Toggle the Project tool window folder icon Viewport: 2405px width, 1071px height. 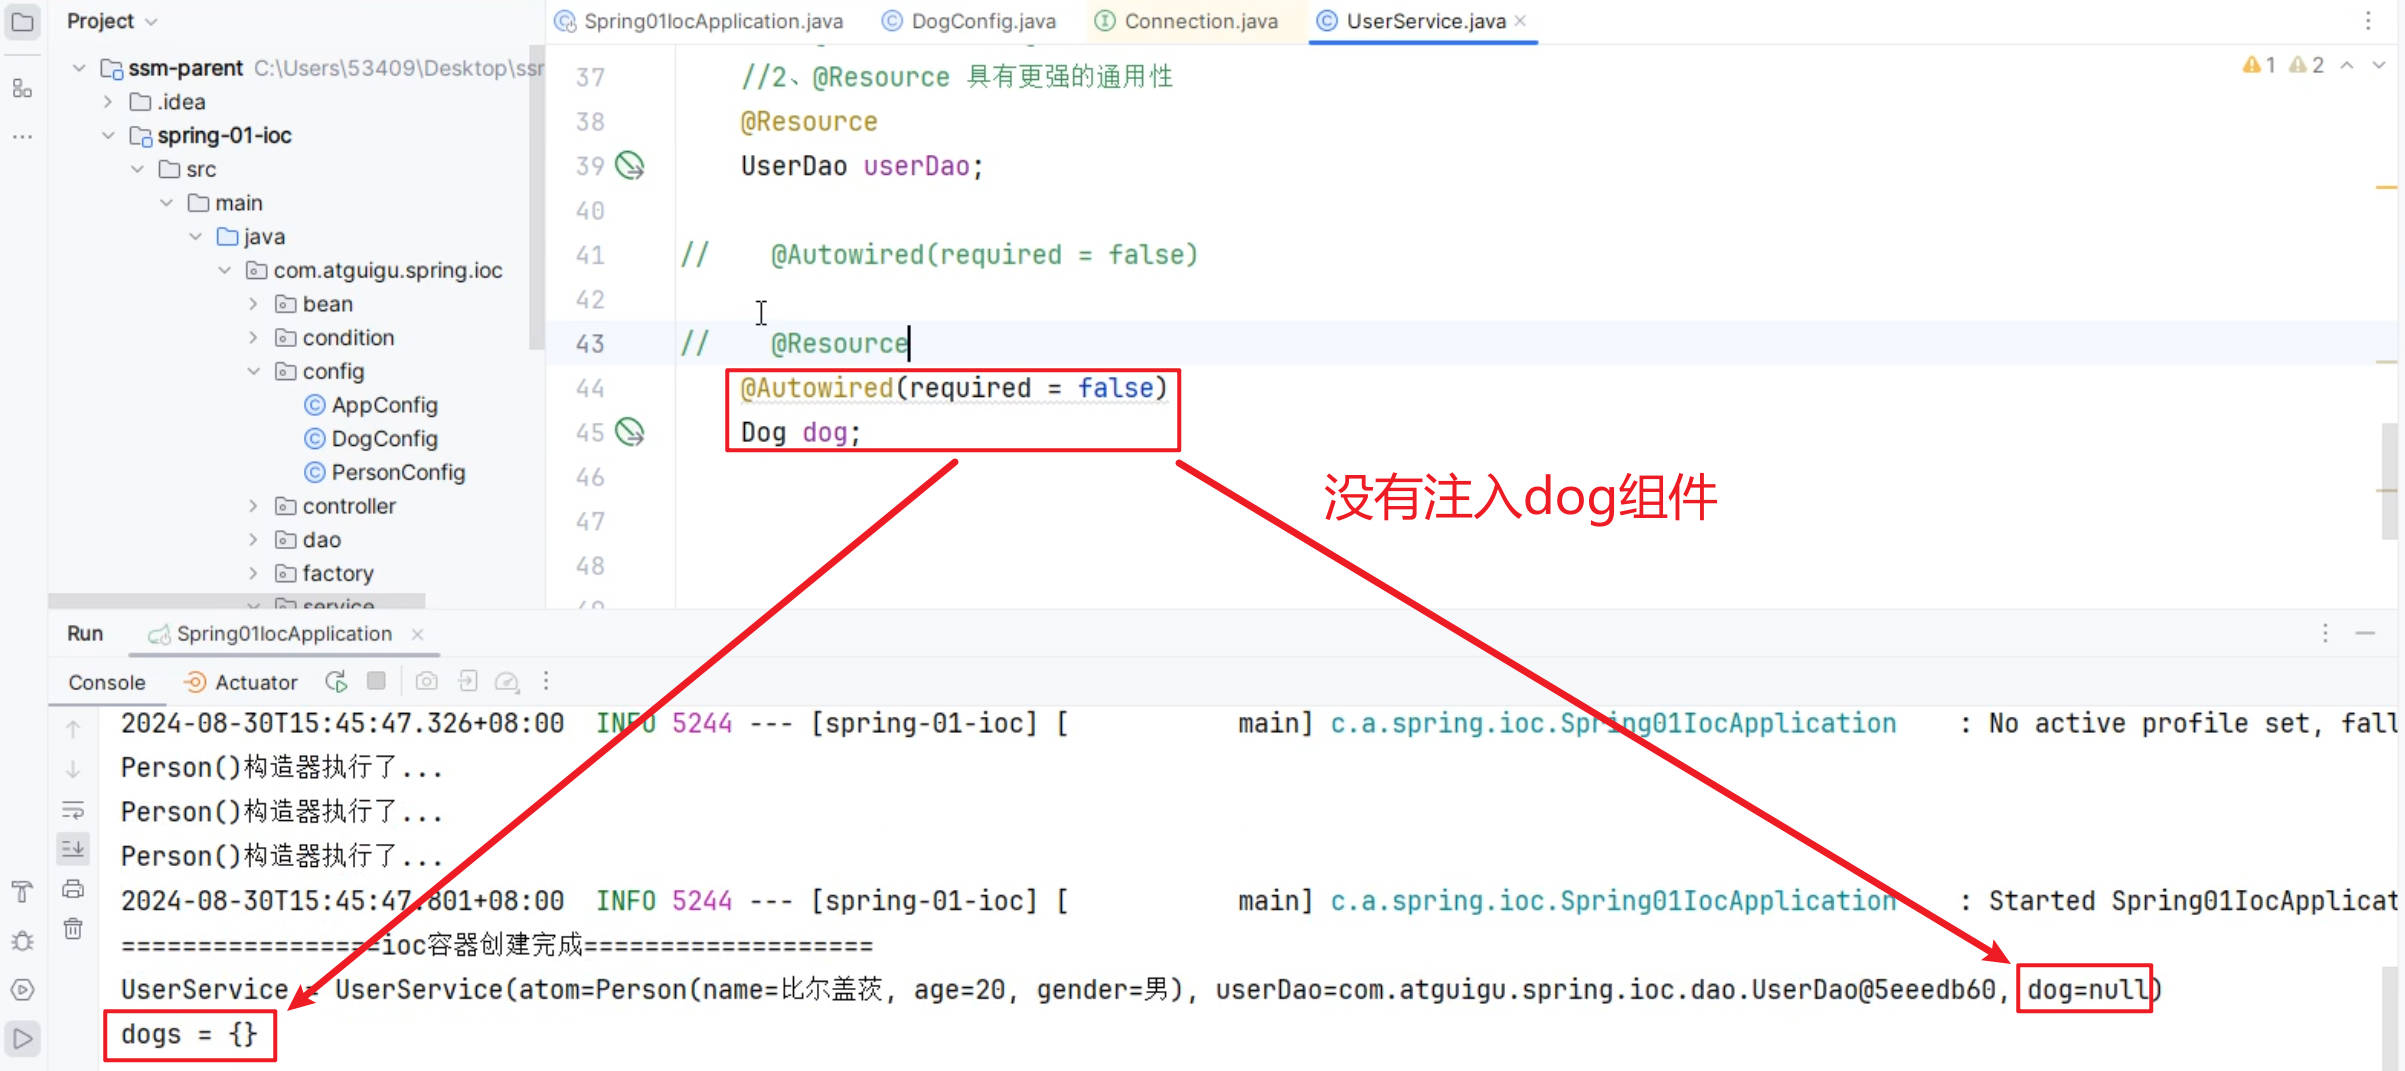point(22,21)
